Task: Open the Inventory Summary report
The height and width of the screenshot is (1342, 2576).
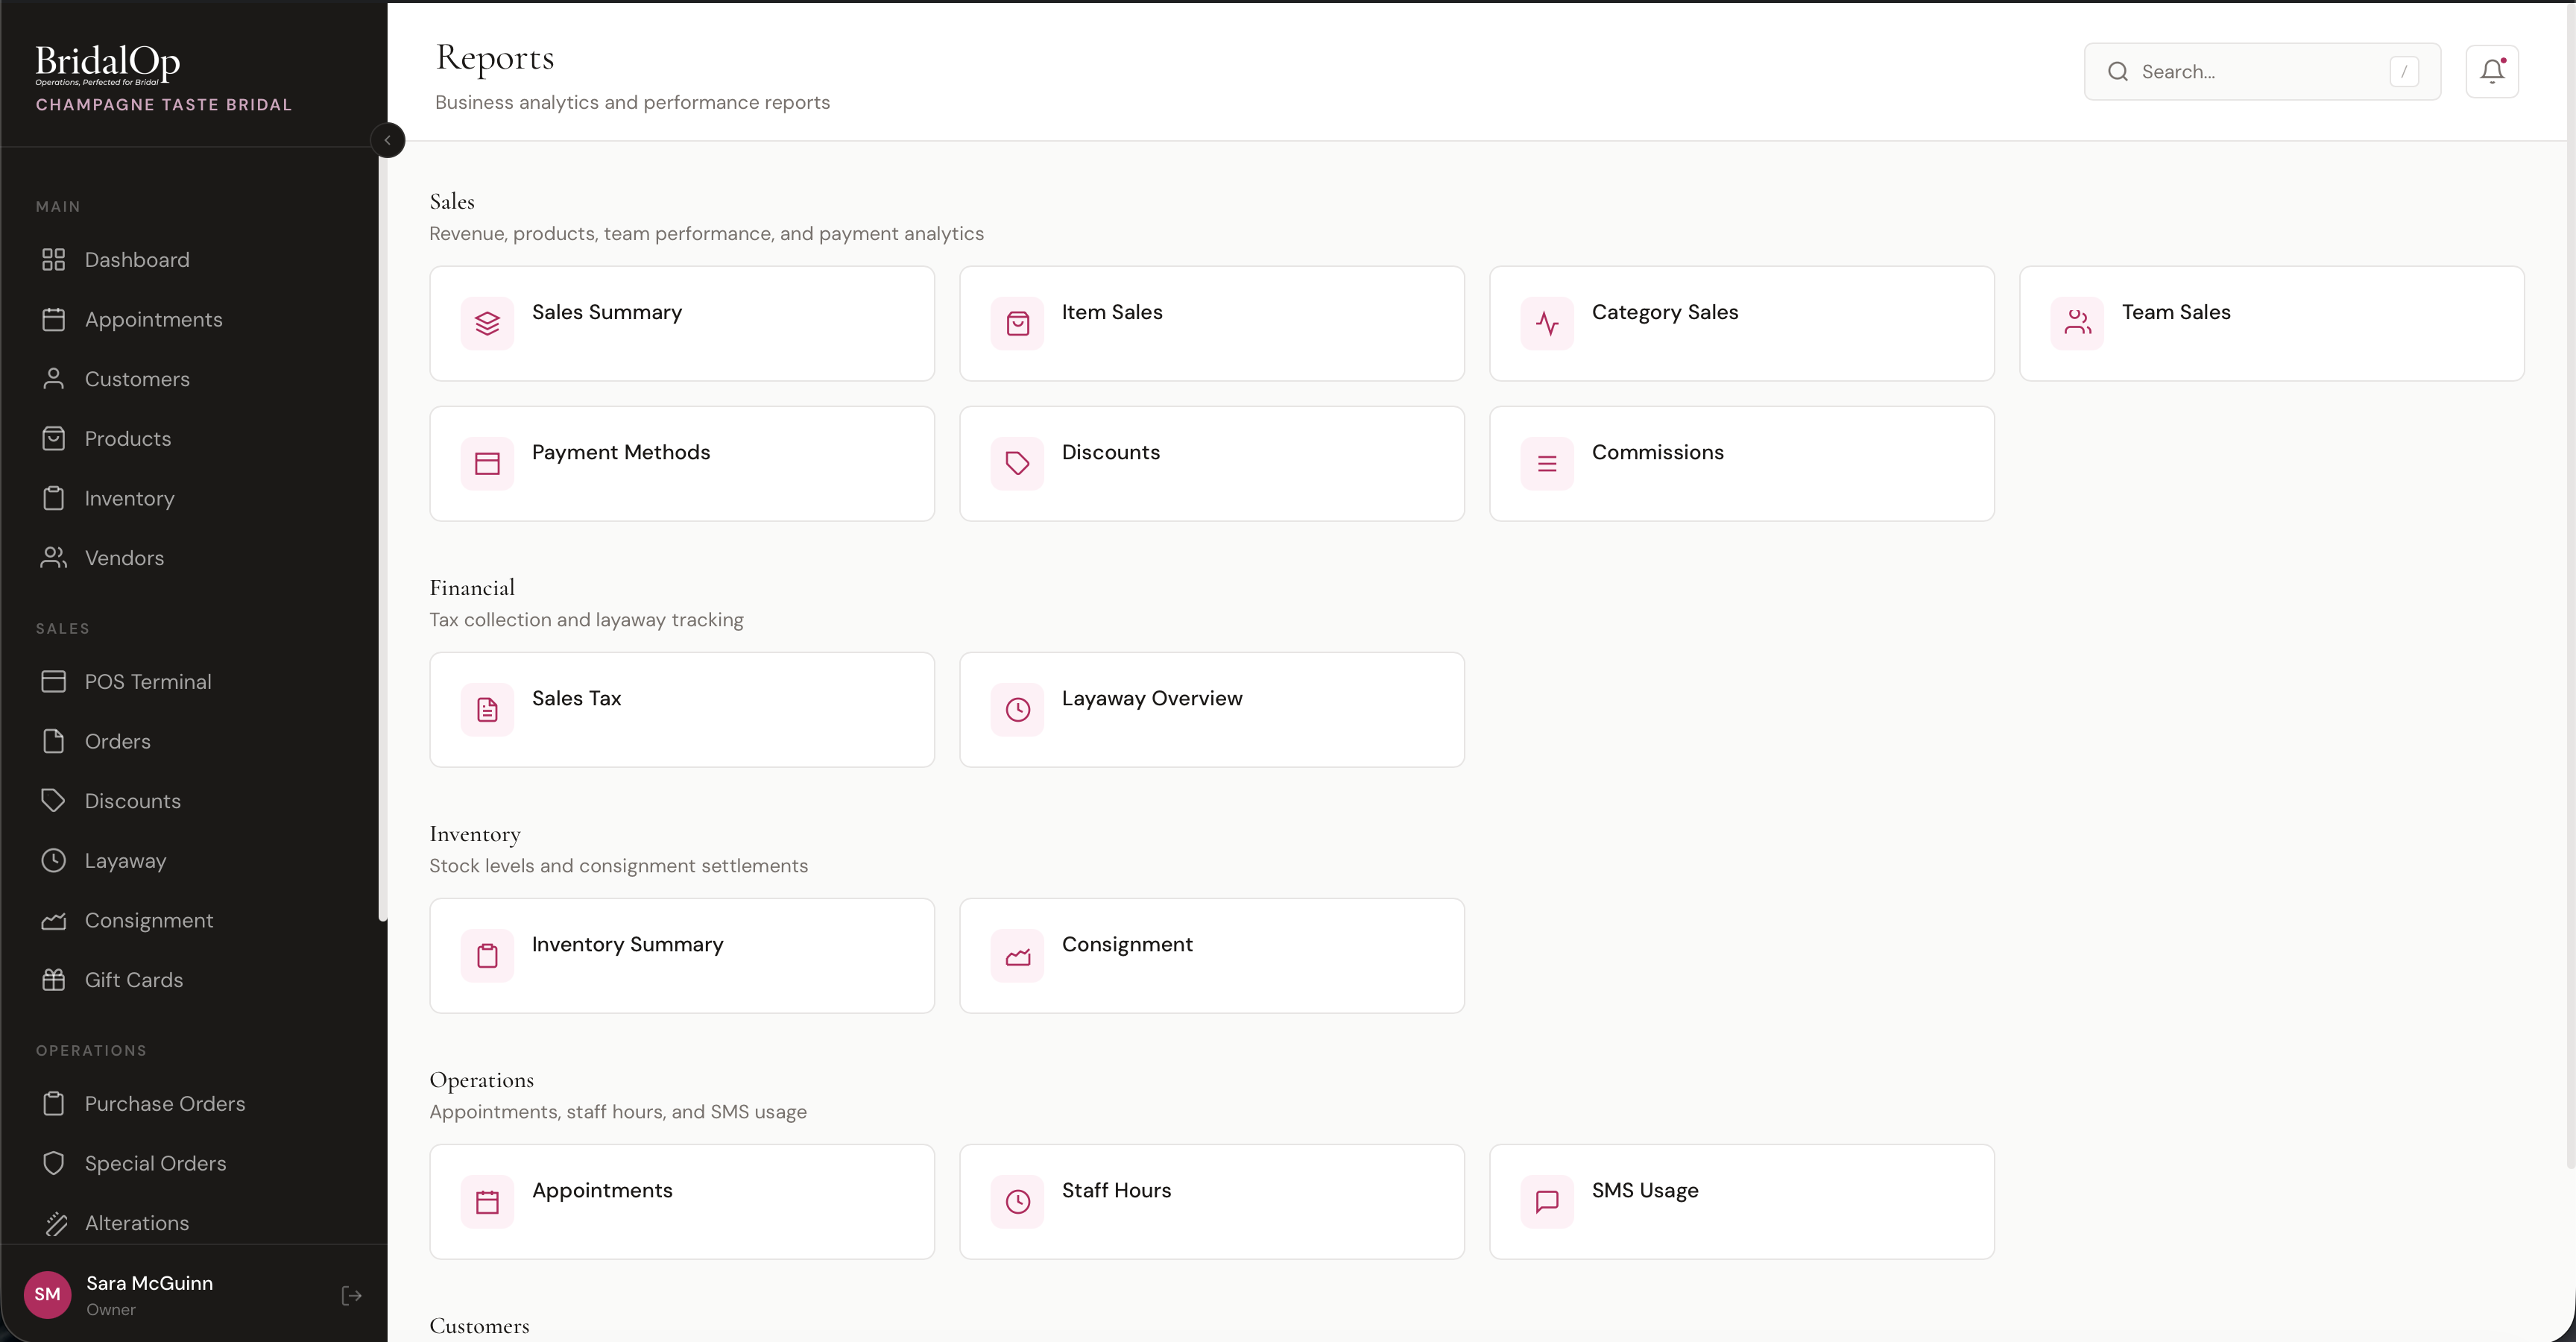Action: (x=681, y=955)
